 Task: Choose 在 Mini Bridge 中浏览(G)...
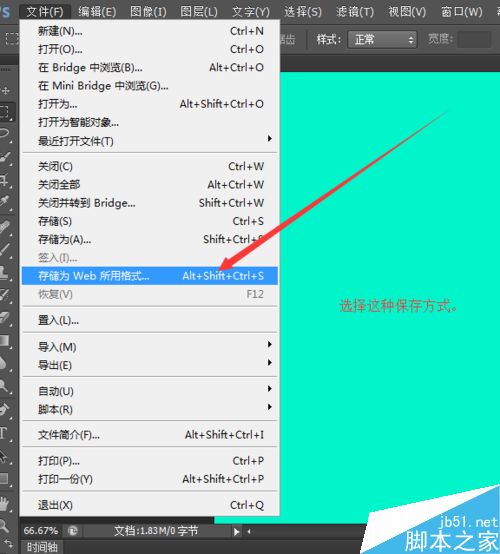(150, 86)
